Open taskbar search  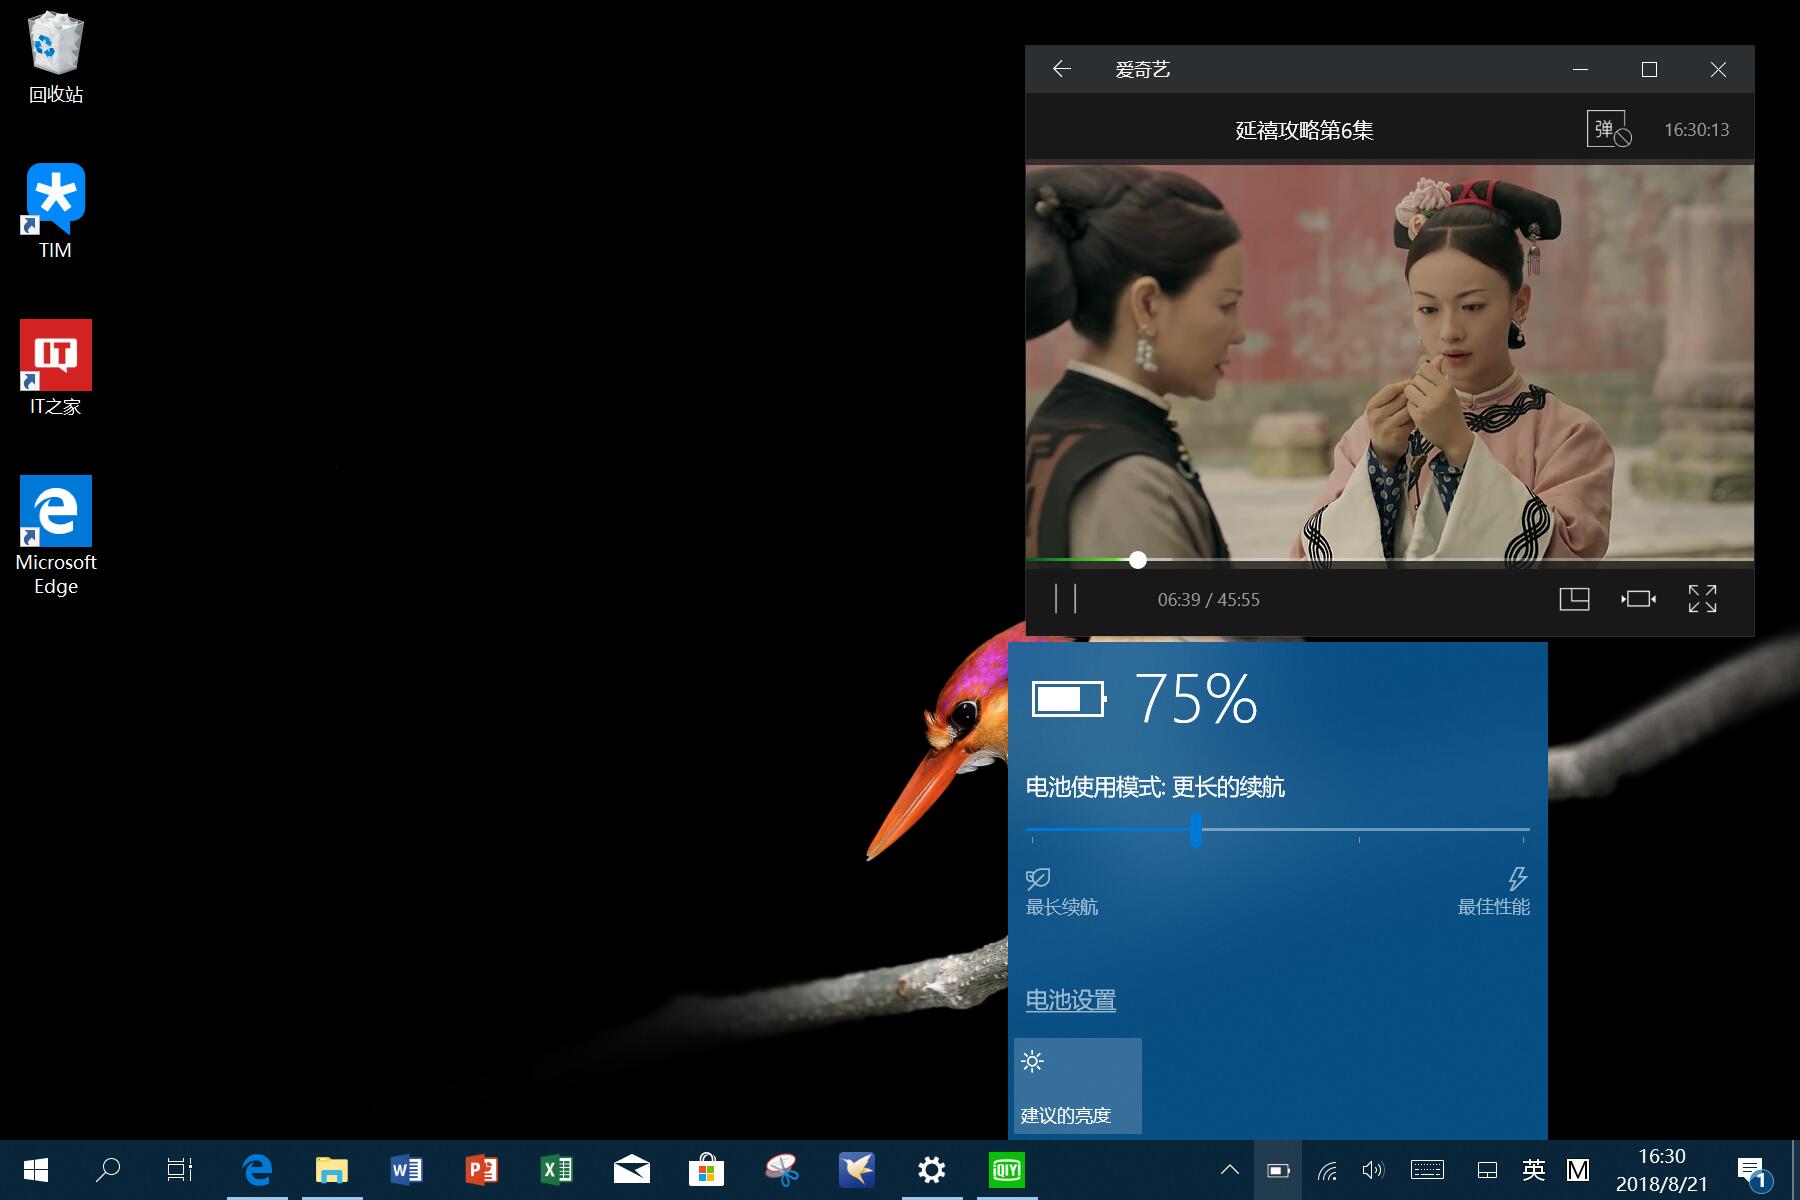point(108,1170)
